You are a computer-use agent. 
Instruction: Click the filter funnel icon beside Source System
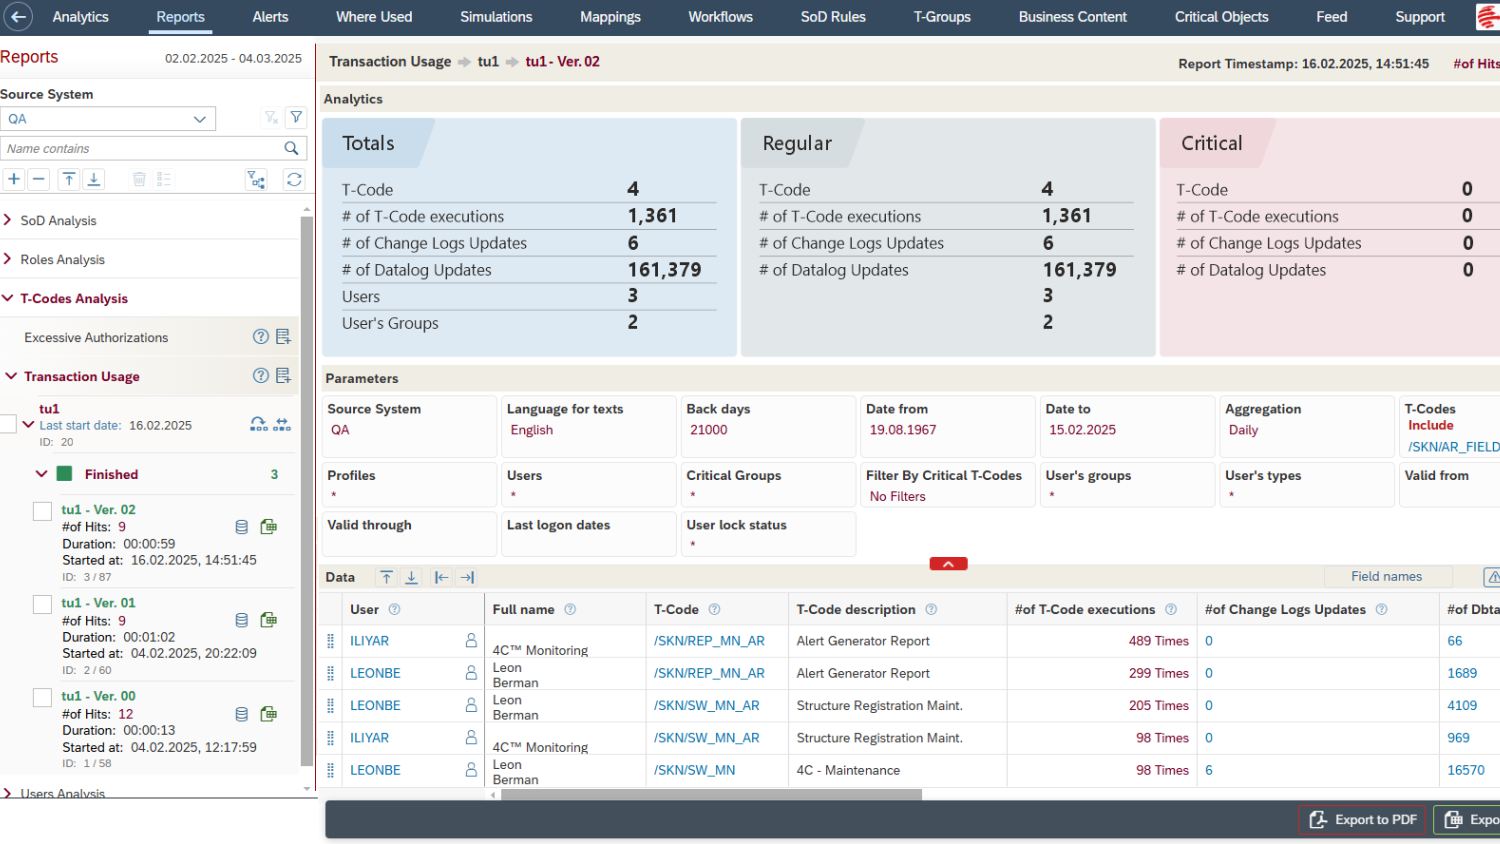(x=296, y=118)
